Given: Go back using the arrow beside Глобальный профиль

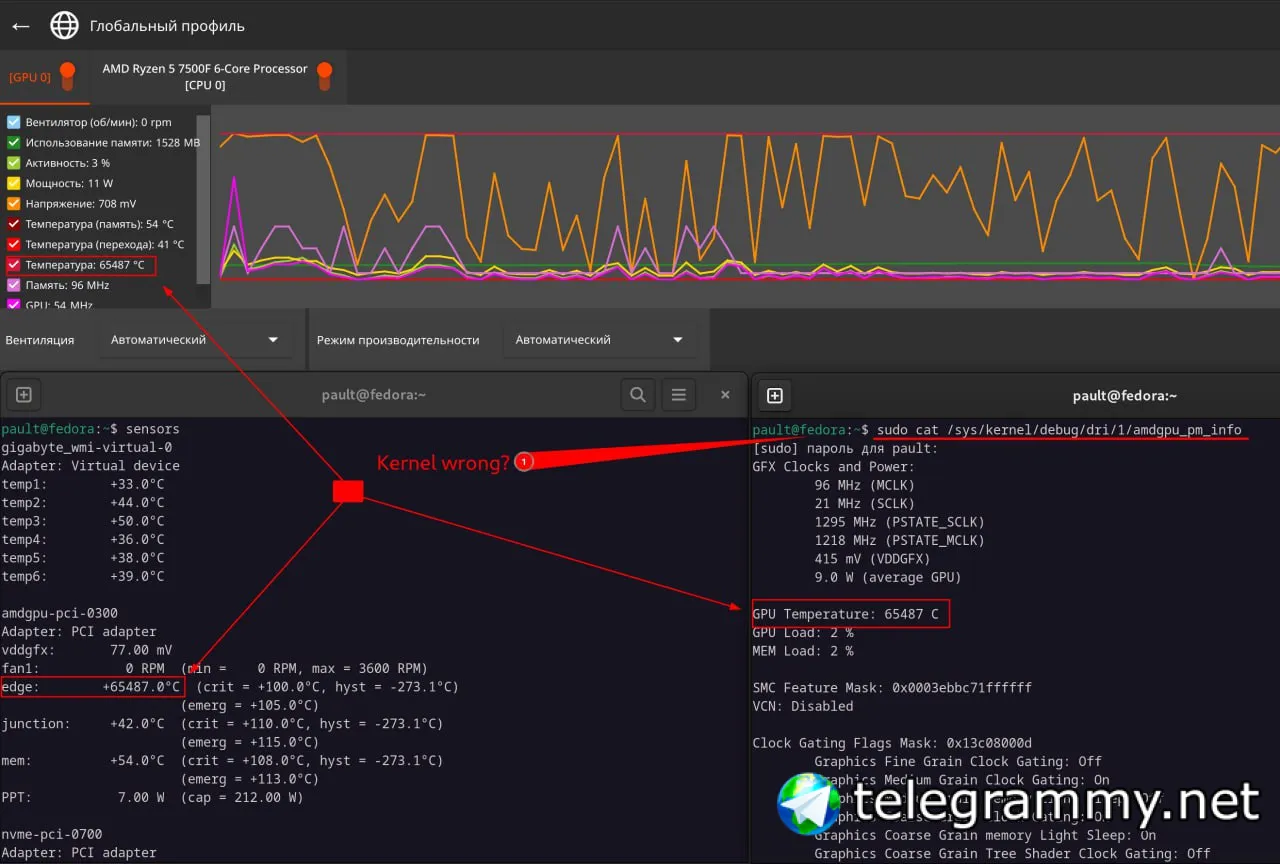Looking at the screenshot, I should [20, 26].
